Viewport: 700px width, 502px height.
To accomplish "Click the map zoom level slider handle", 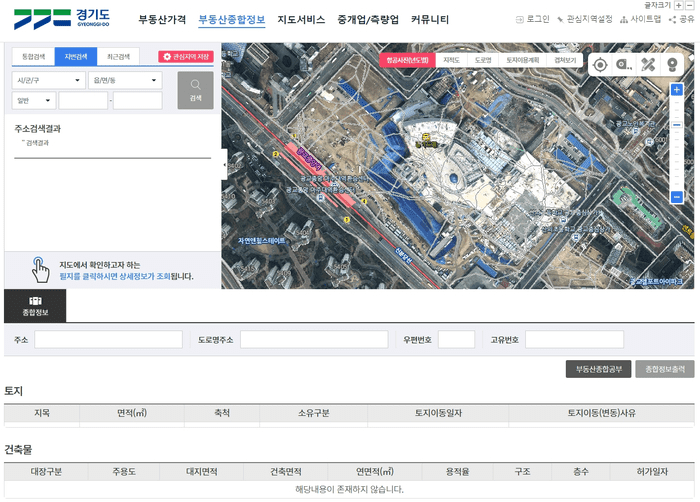I will tap(677, 125).
